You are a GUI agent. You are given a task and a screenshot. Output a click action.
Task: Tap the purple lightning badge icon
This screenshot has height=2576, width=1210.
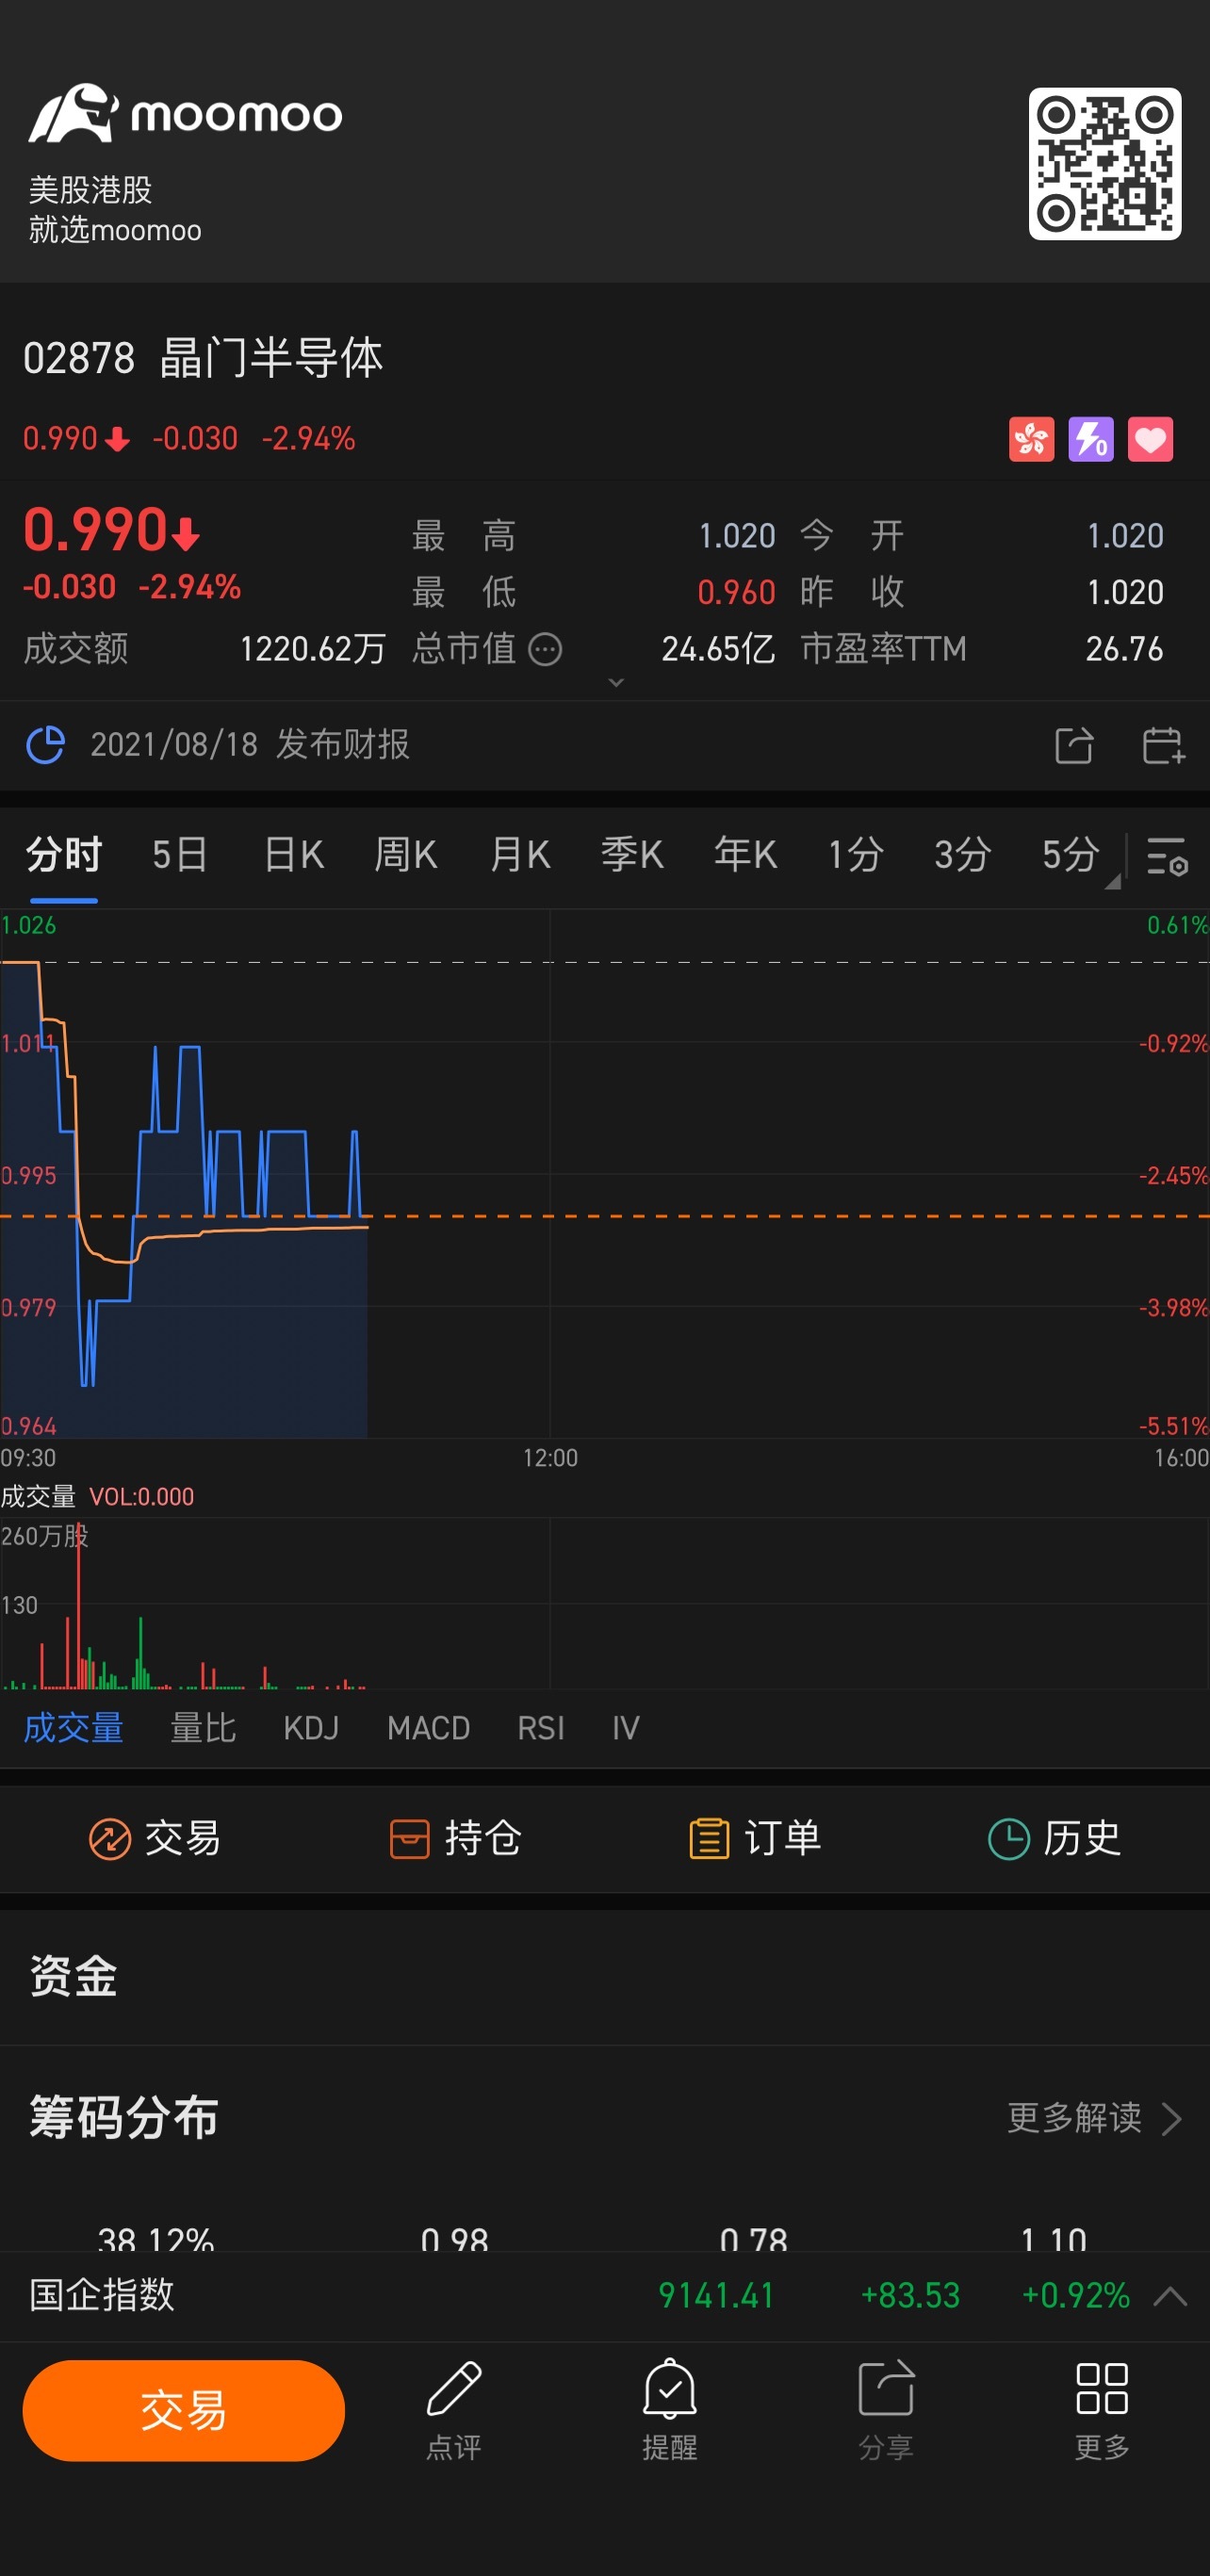click(1091, 439)
